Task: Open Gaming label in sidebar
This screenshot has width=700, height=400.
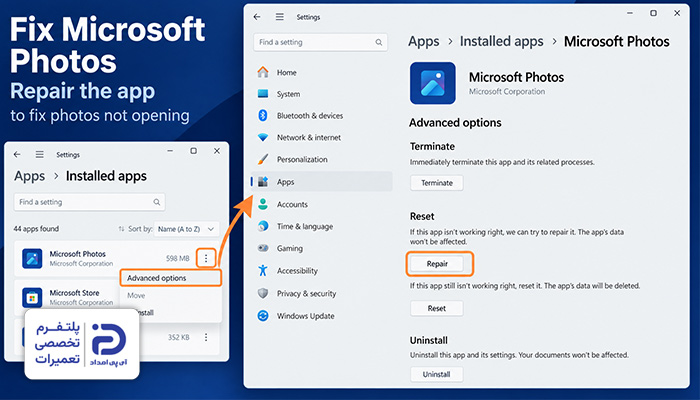Action: tap(290, 248)
